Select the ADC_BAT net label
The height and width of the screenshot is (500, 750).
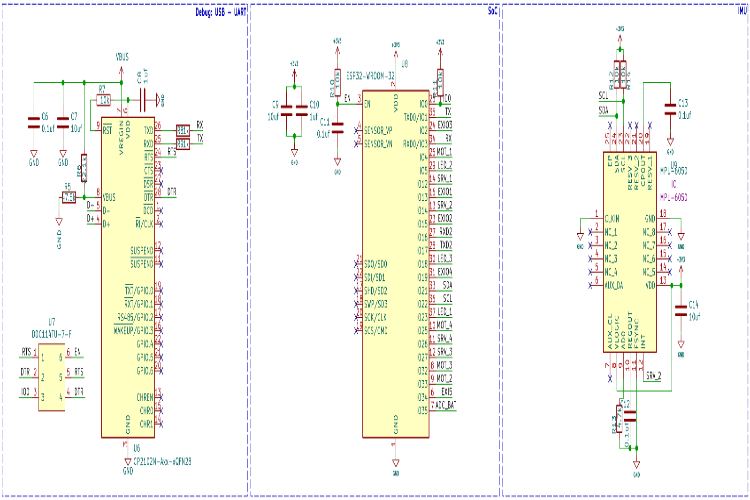[446, 405]
